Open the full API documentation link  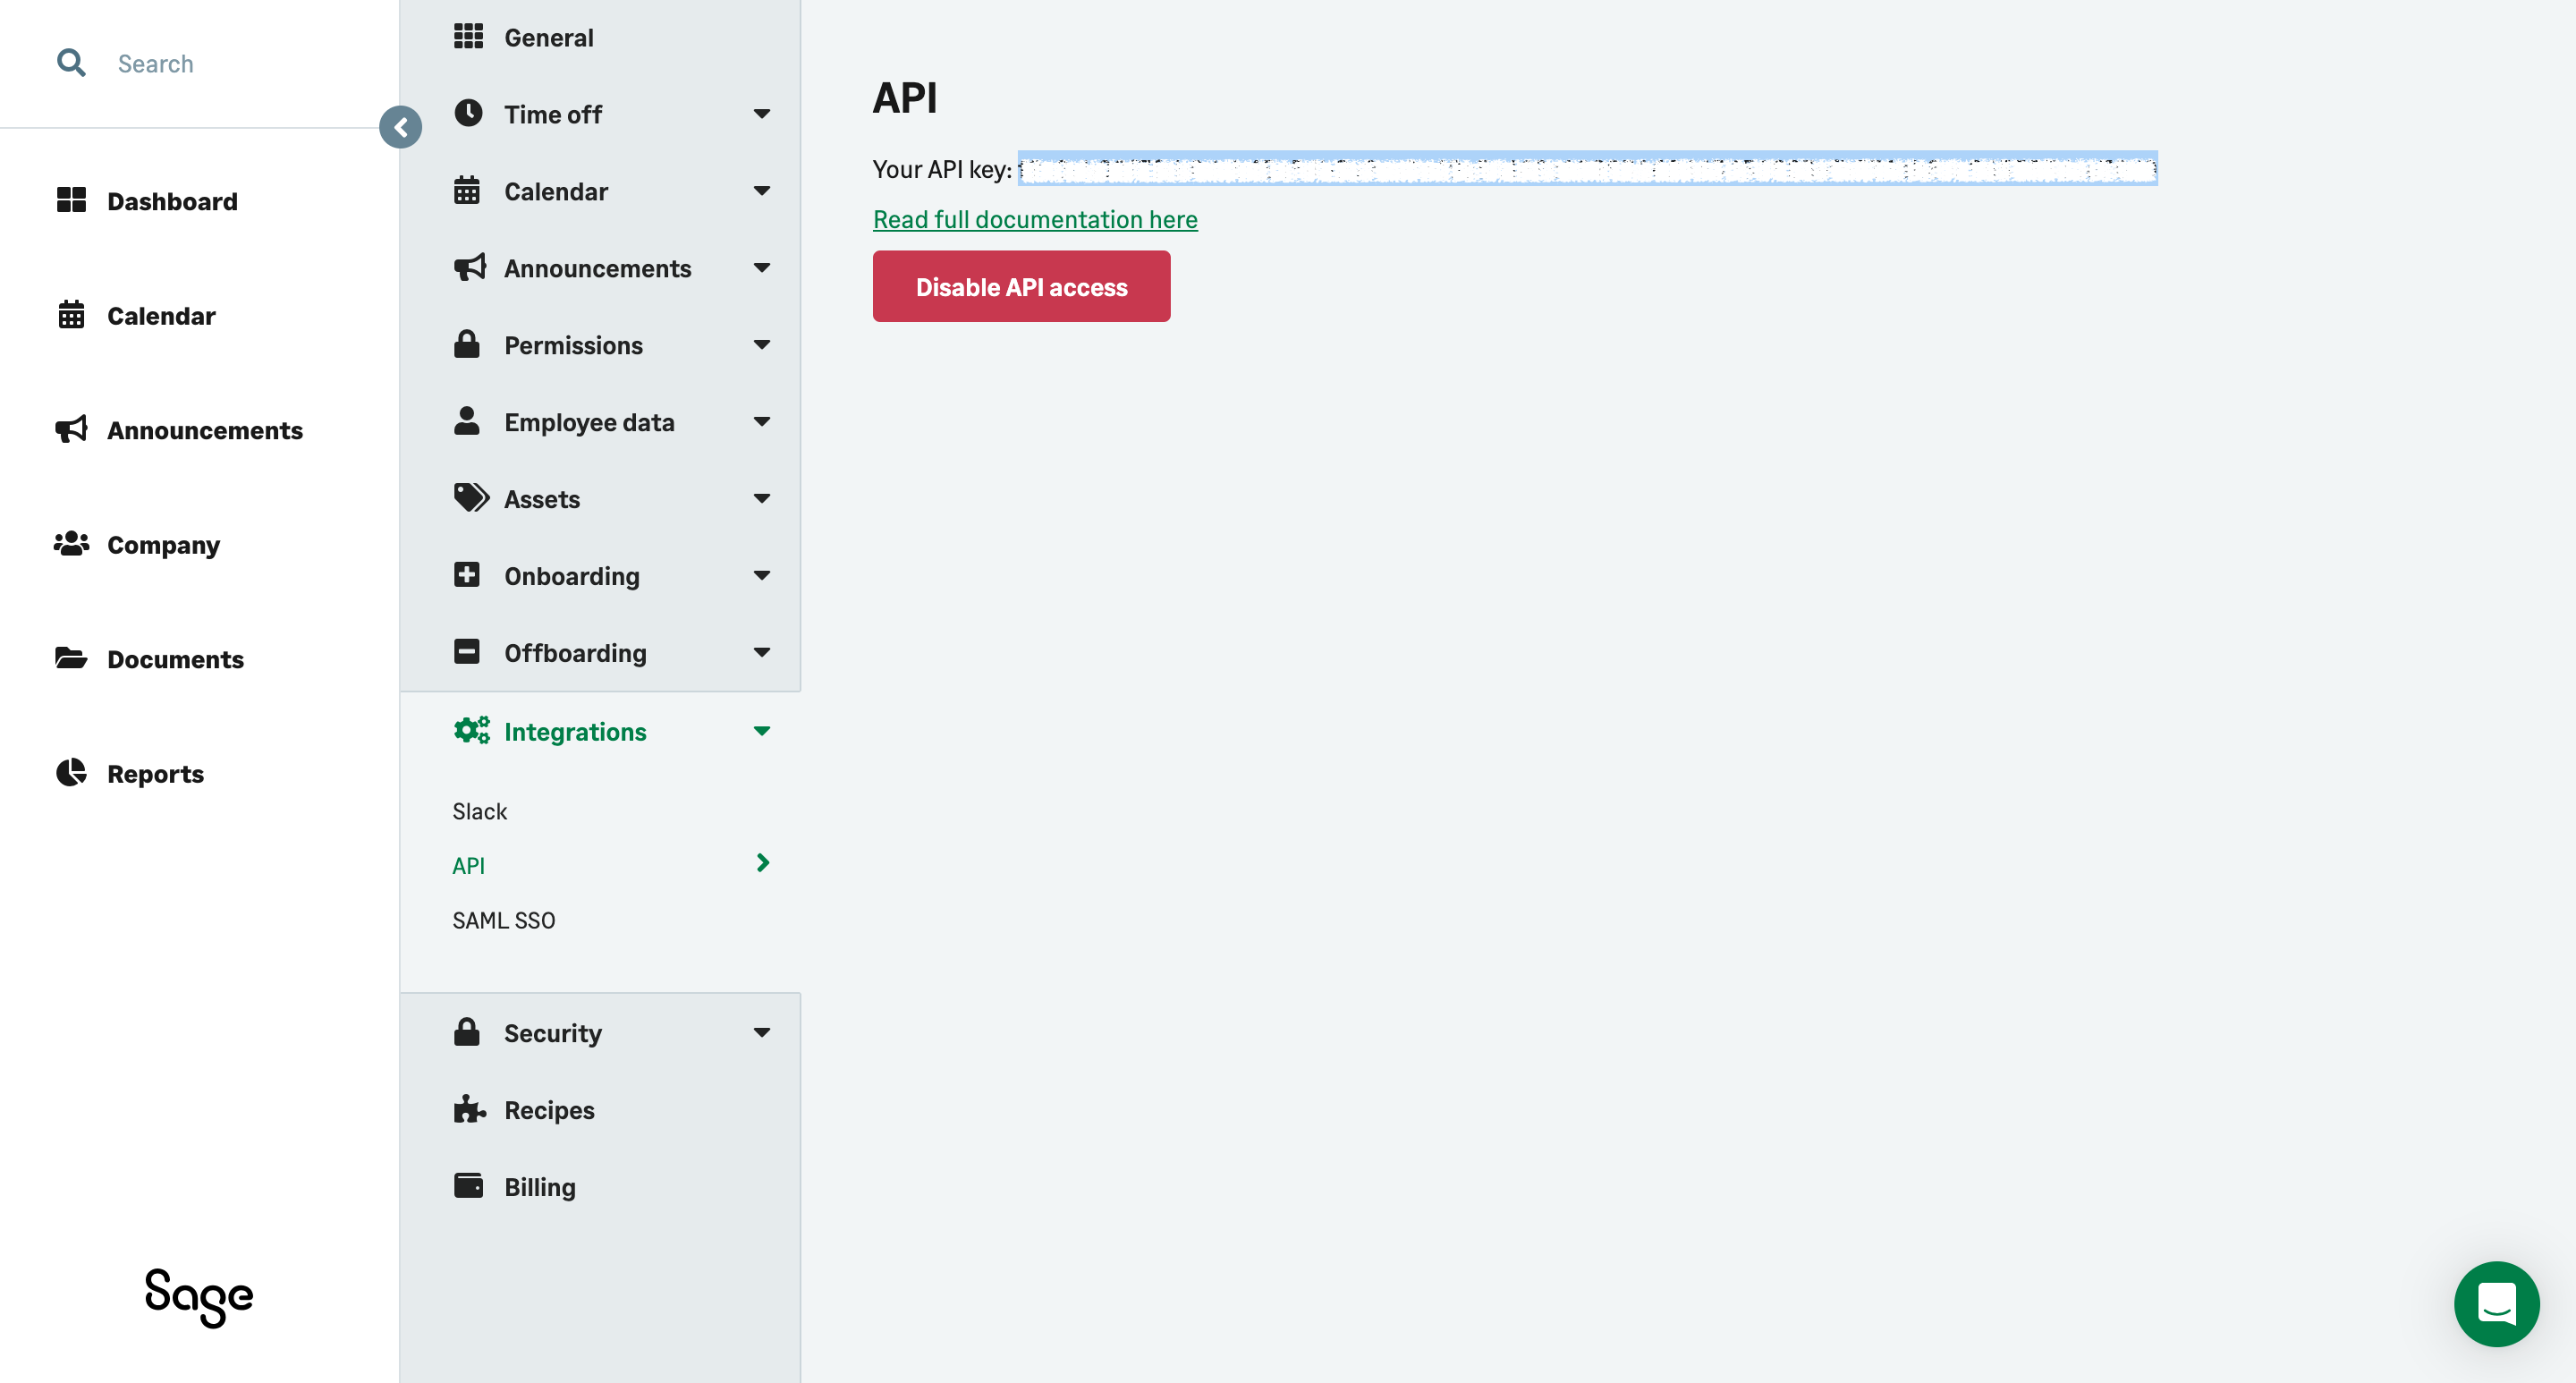pos(1035,218)
